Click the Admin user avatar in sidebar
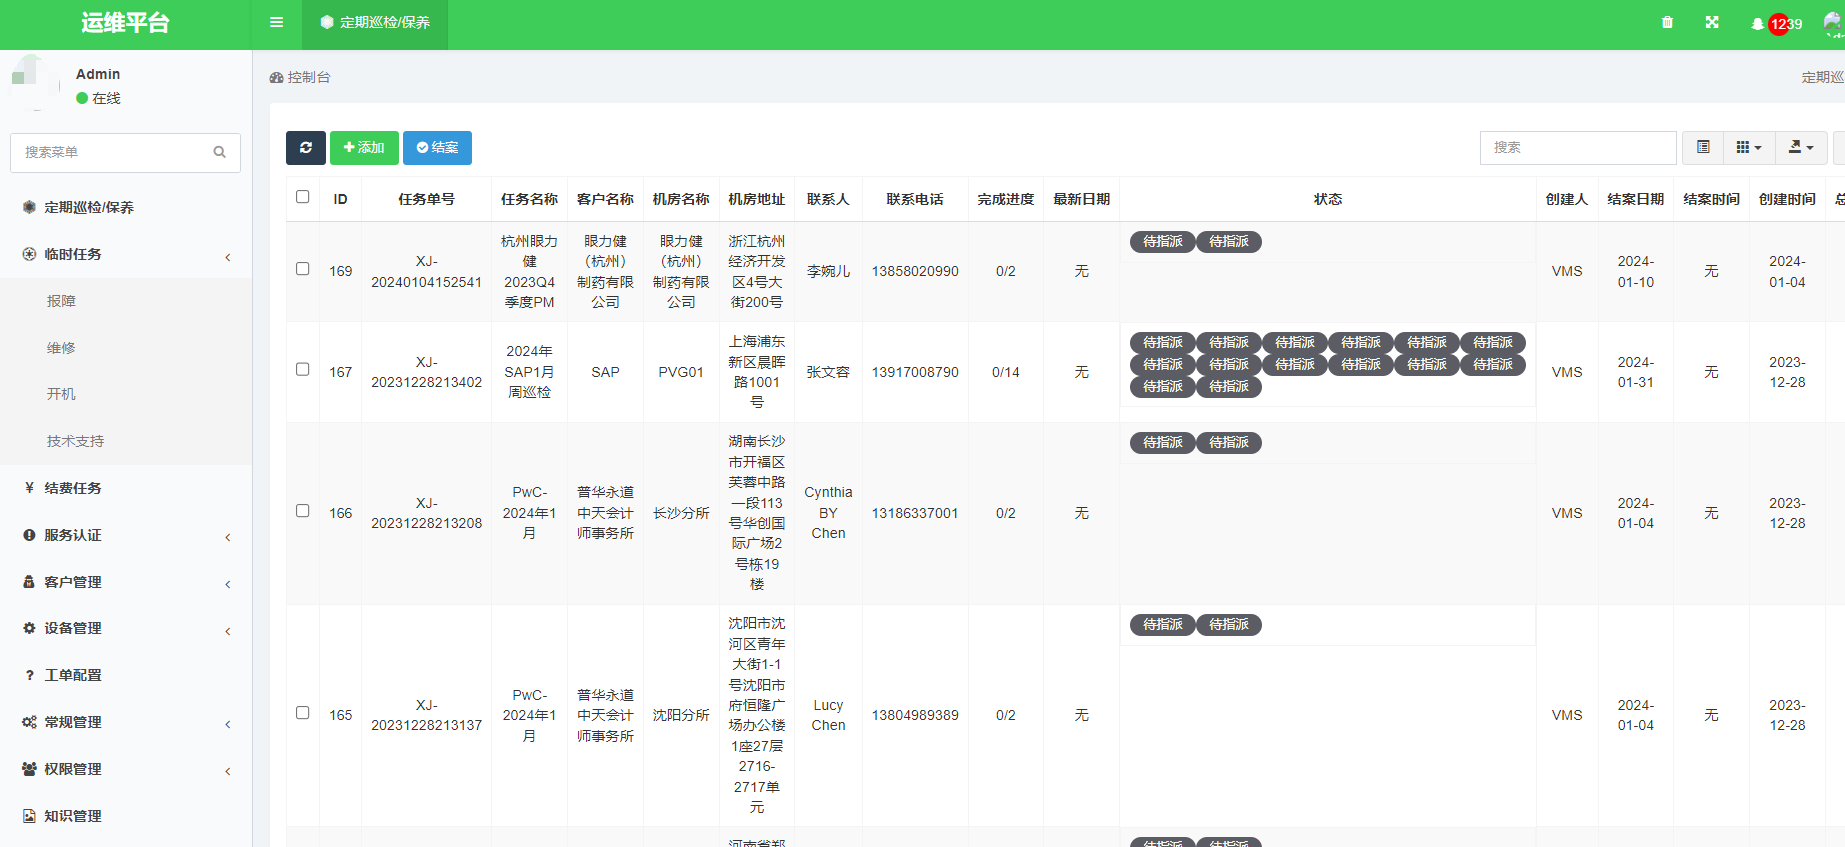Viewport: 1845px width, 847px height. [x=33, y=83]
